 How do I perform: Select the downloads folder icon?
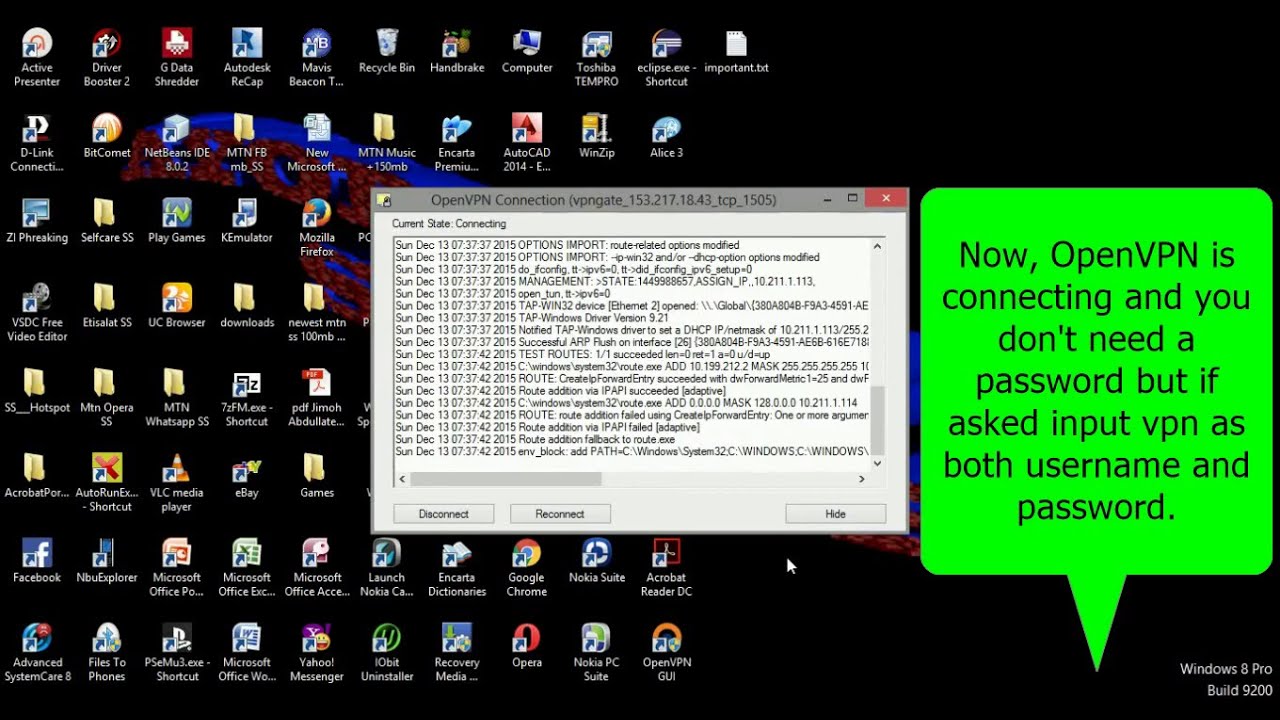[247, 306]
